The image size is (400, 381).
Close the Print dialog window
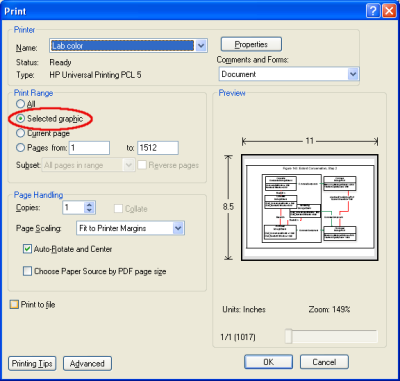point(389,11)
